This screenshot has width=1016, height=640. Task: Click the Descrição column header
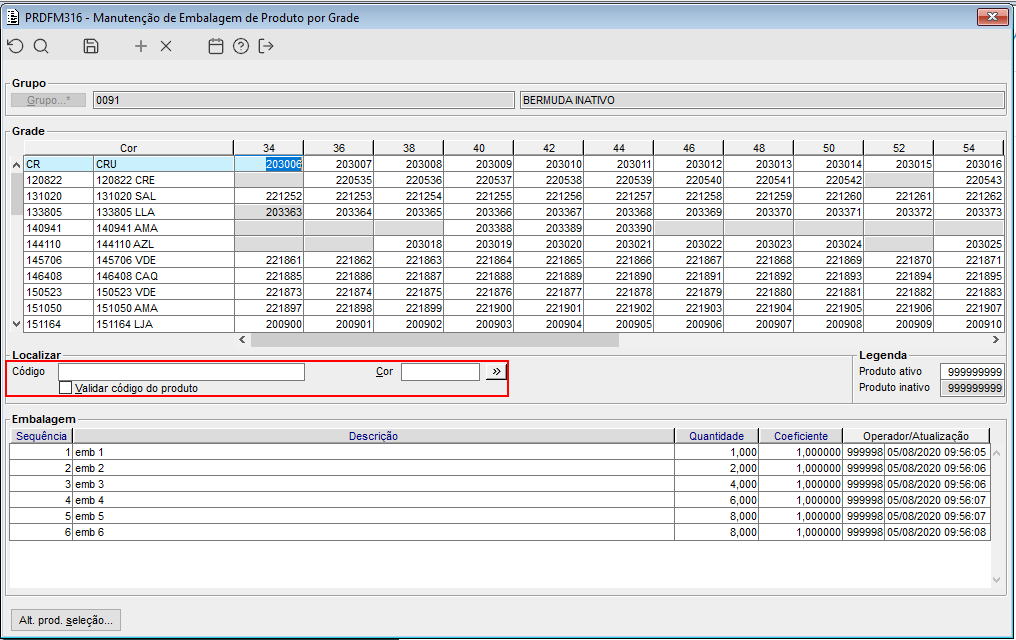pos(373,436)
